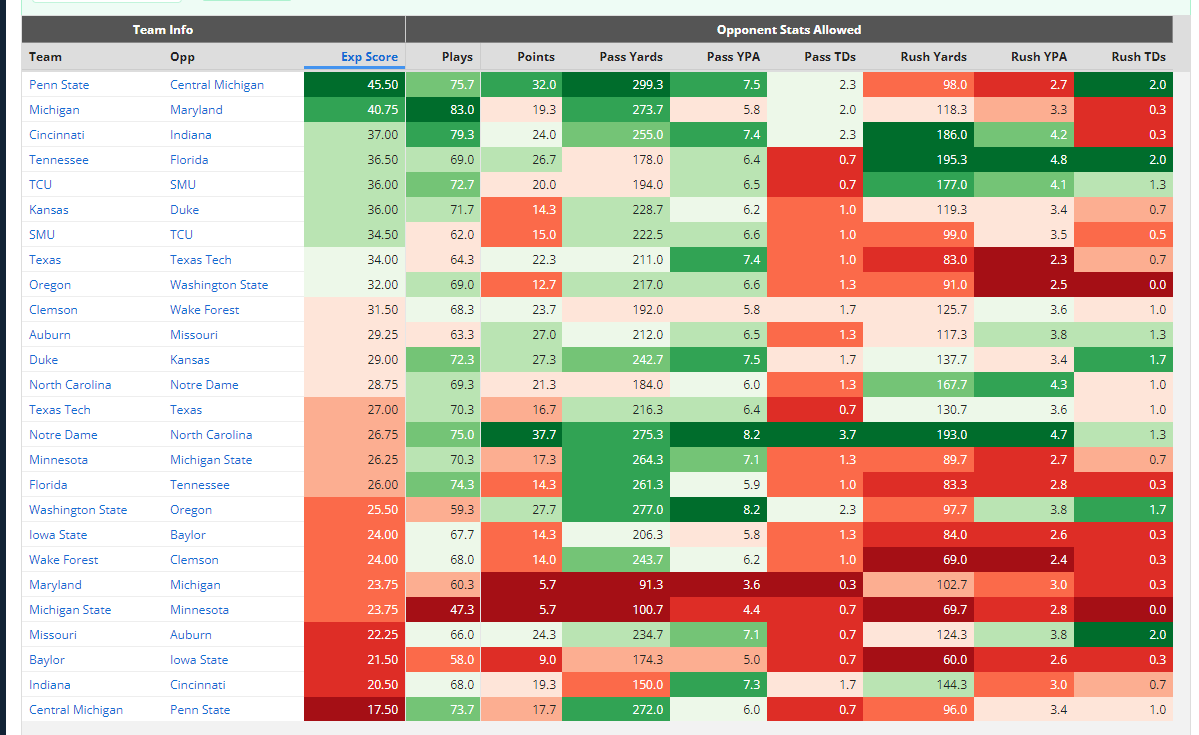1199x735 pixels.
Task: Select Central Michigan's Exp Score cell 17.50
Action: 354,710
